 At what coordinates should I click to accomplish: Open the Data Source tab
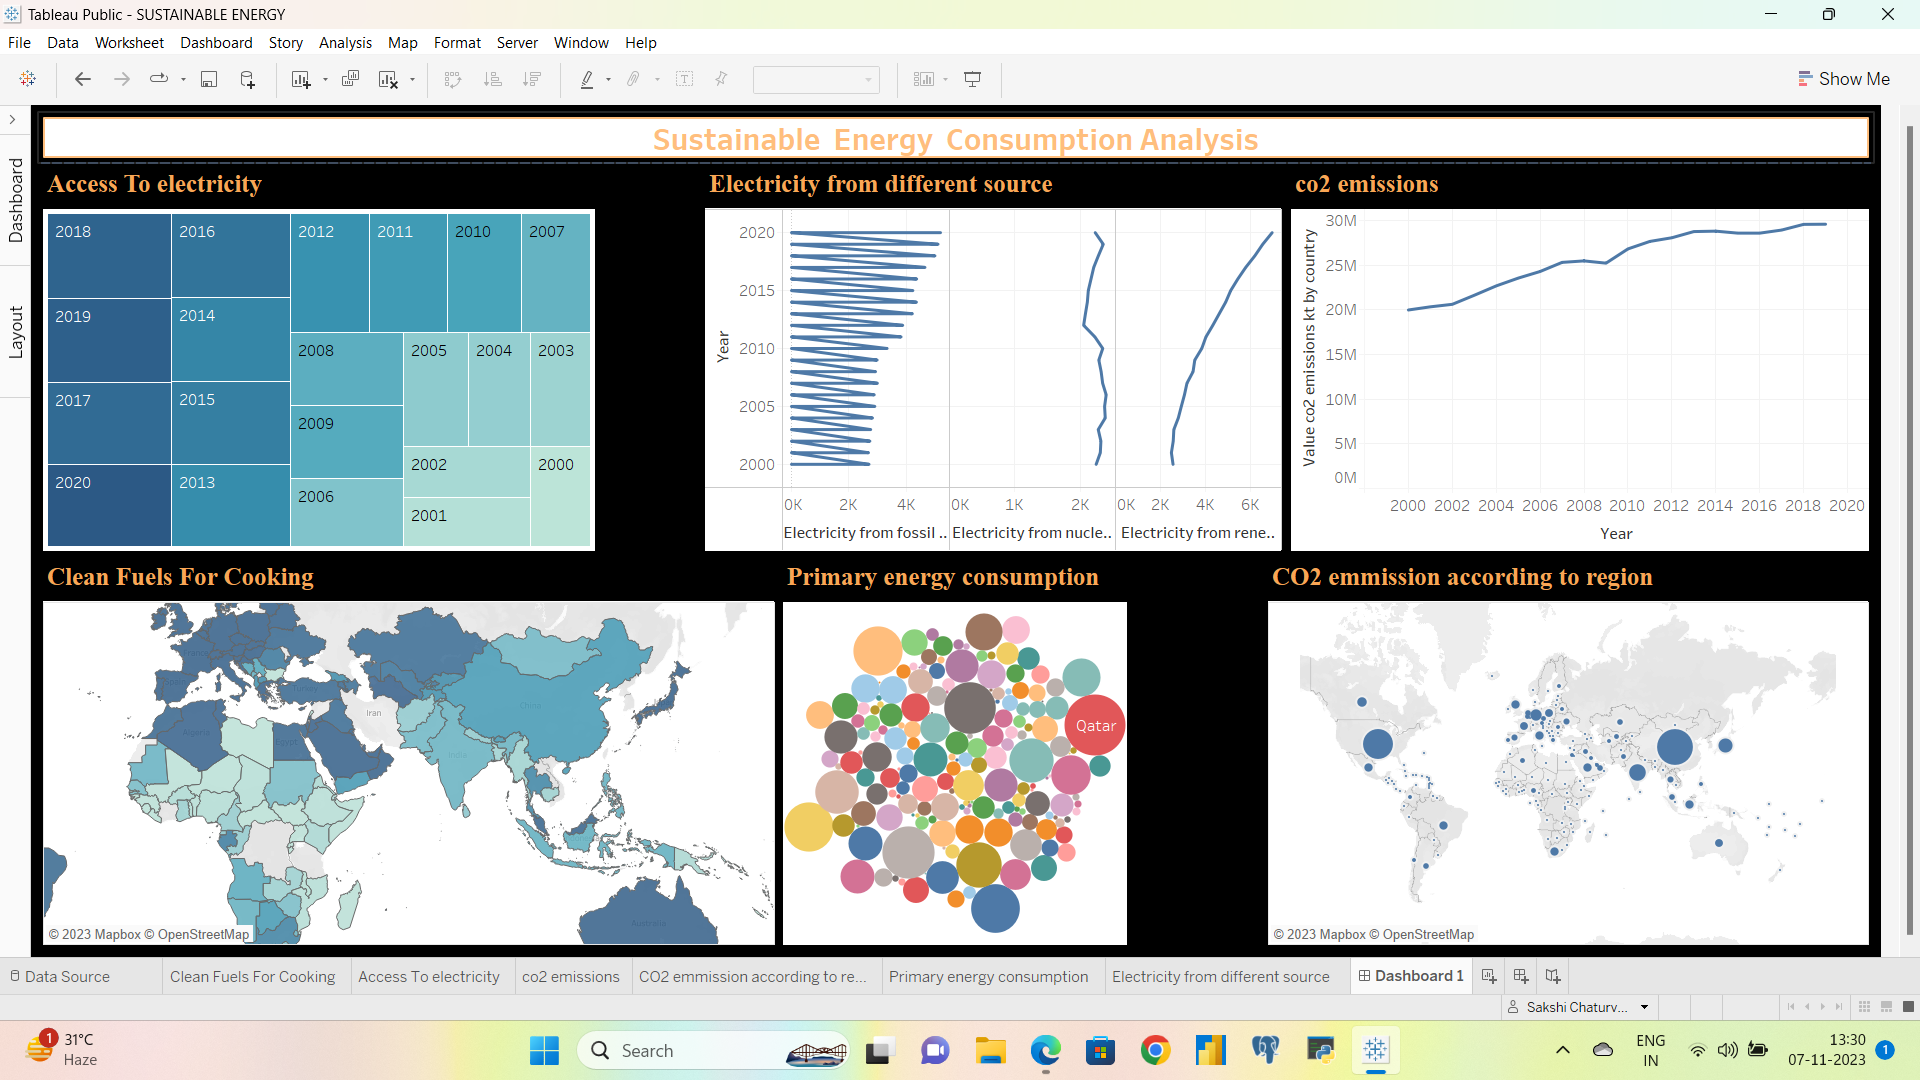pyautogui.click(x=66, y=977)
